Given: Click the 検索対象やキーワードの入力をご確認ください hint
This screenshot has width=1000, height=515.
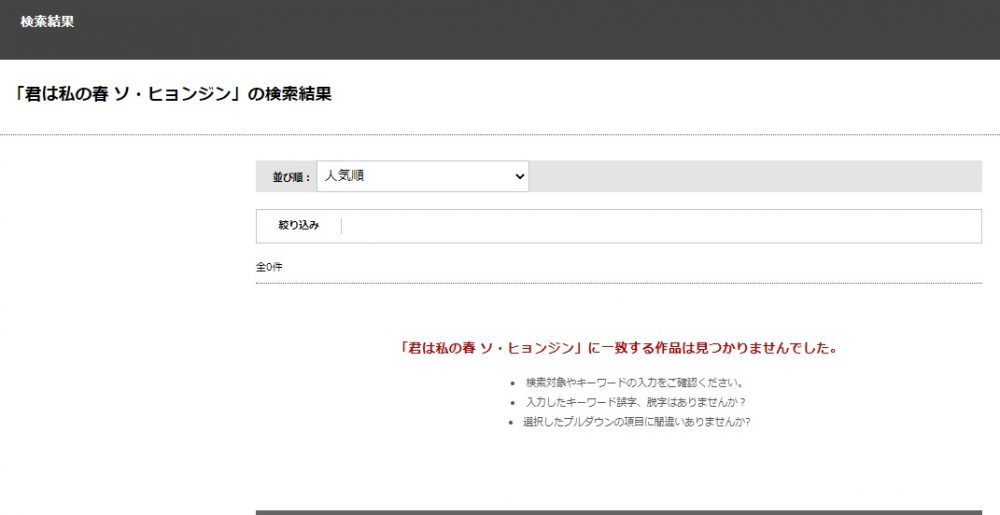Looking at the screenshot, I should point(635,382).
